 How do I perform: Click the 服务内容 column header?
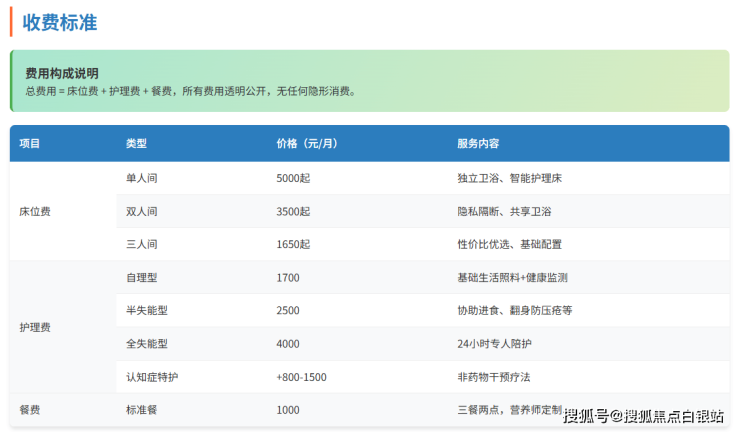click(478, 144)
